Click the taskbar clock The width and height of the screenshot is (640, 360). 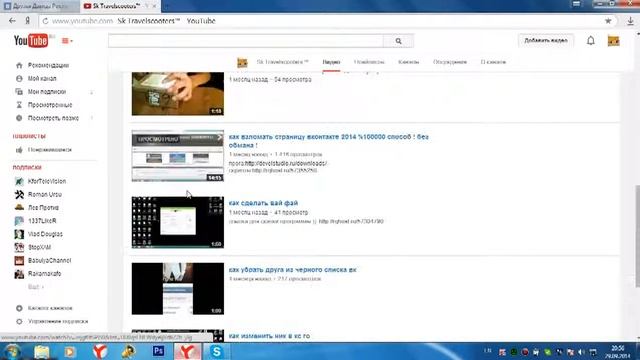point(617,352)
